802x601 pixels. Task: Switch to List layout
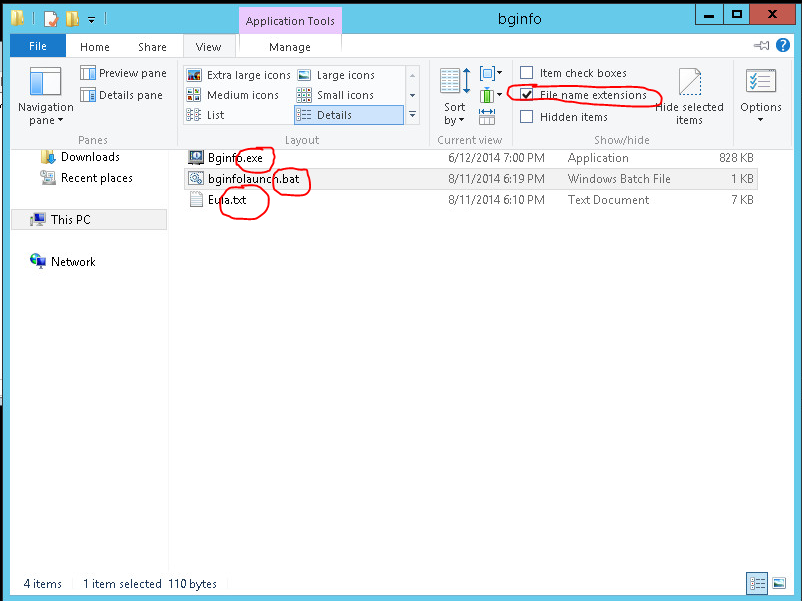pos(206,115)
